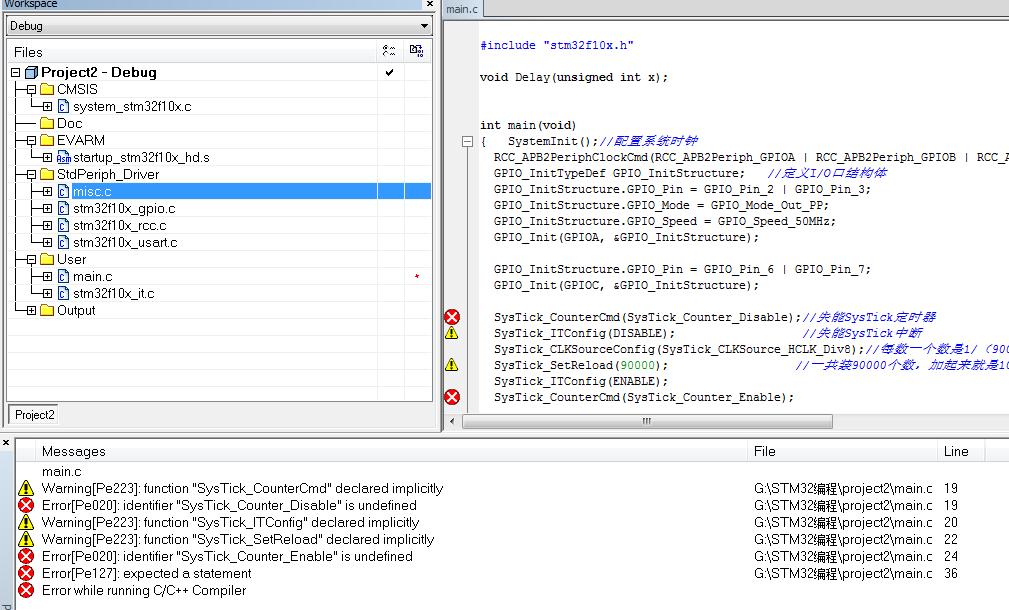Select the Project2 cube icon
Screen dimensions: 1009x610
(x=31, y=73)
